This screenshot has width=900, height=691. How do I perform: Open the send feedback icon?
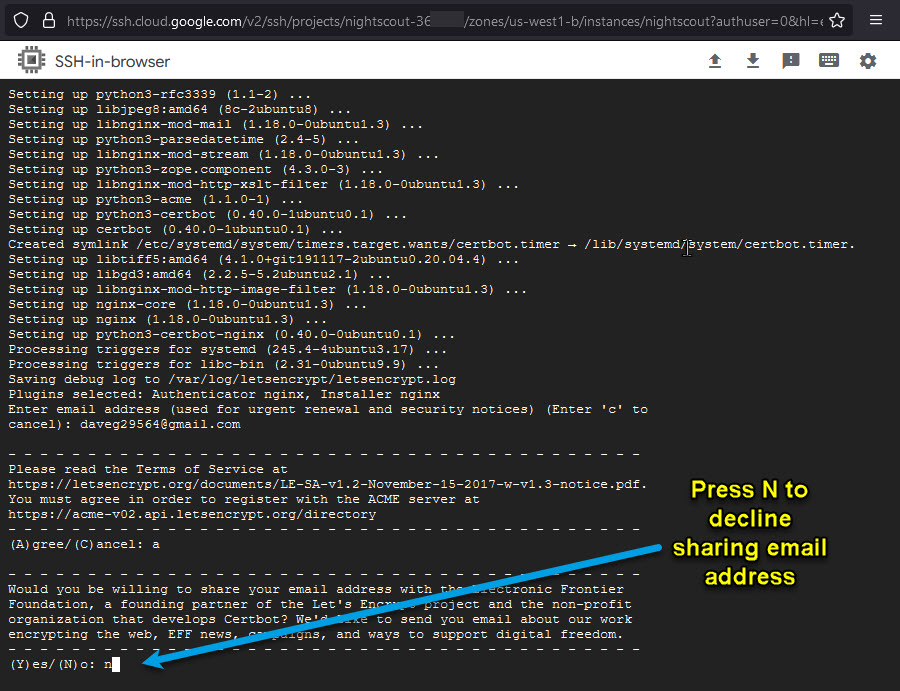791,61
